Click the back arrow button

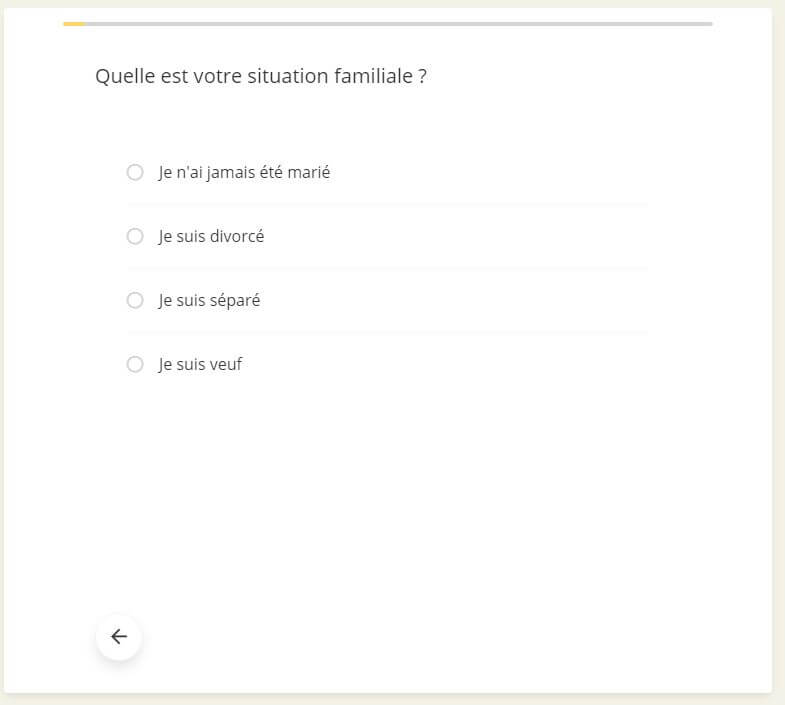[x=119, y=637]
